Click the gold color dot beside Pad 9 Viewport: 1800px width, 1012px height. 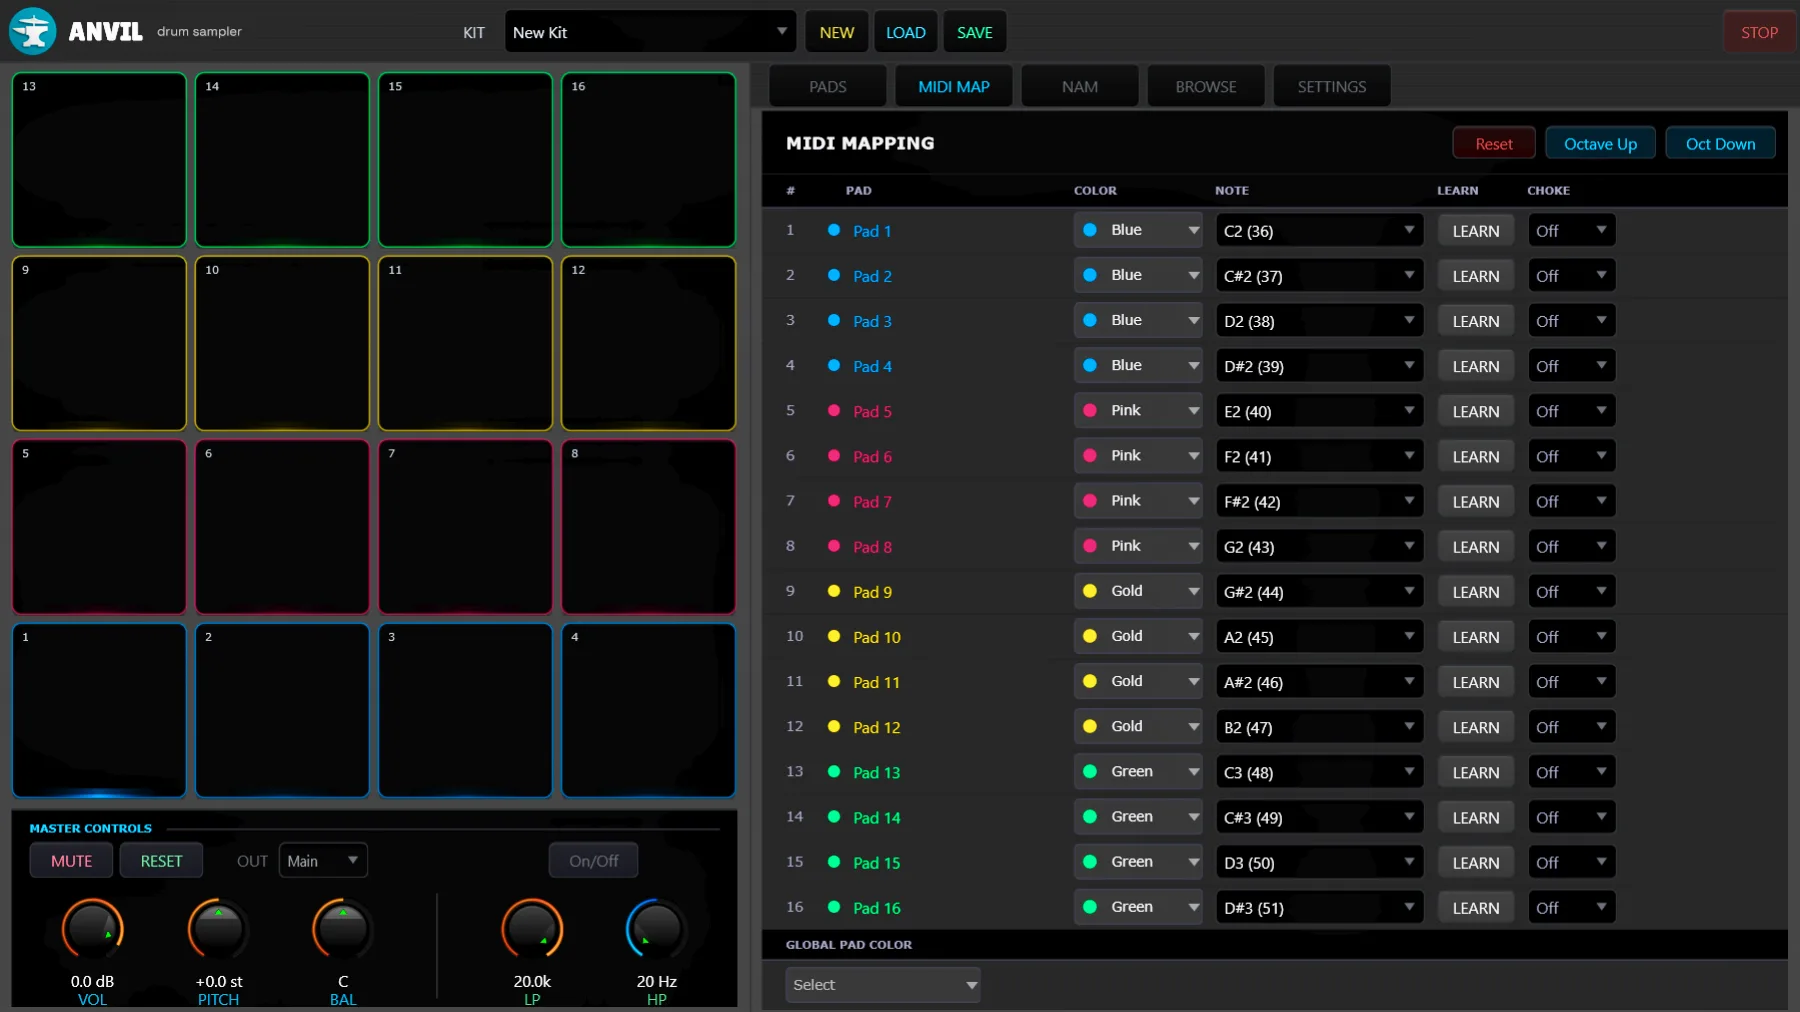pyautogui.click(x=834, y=591)
